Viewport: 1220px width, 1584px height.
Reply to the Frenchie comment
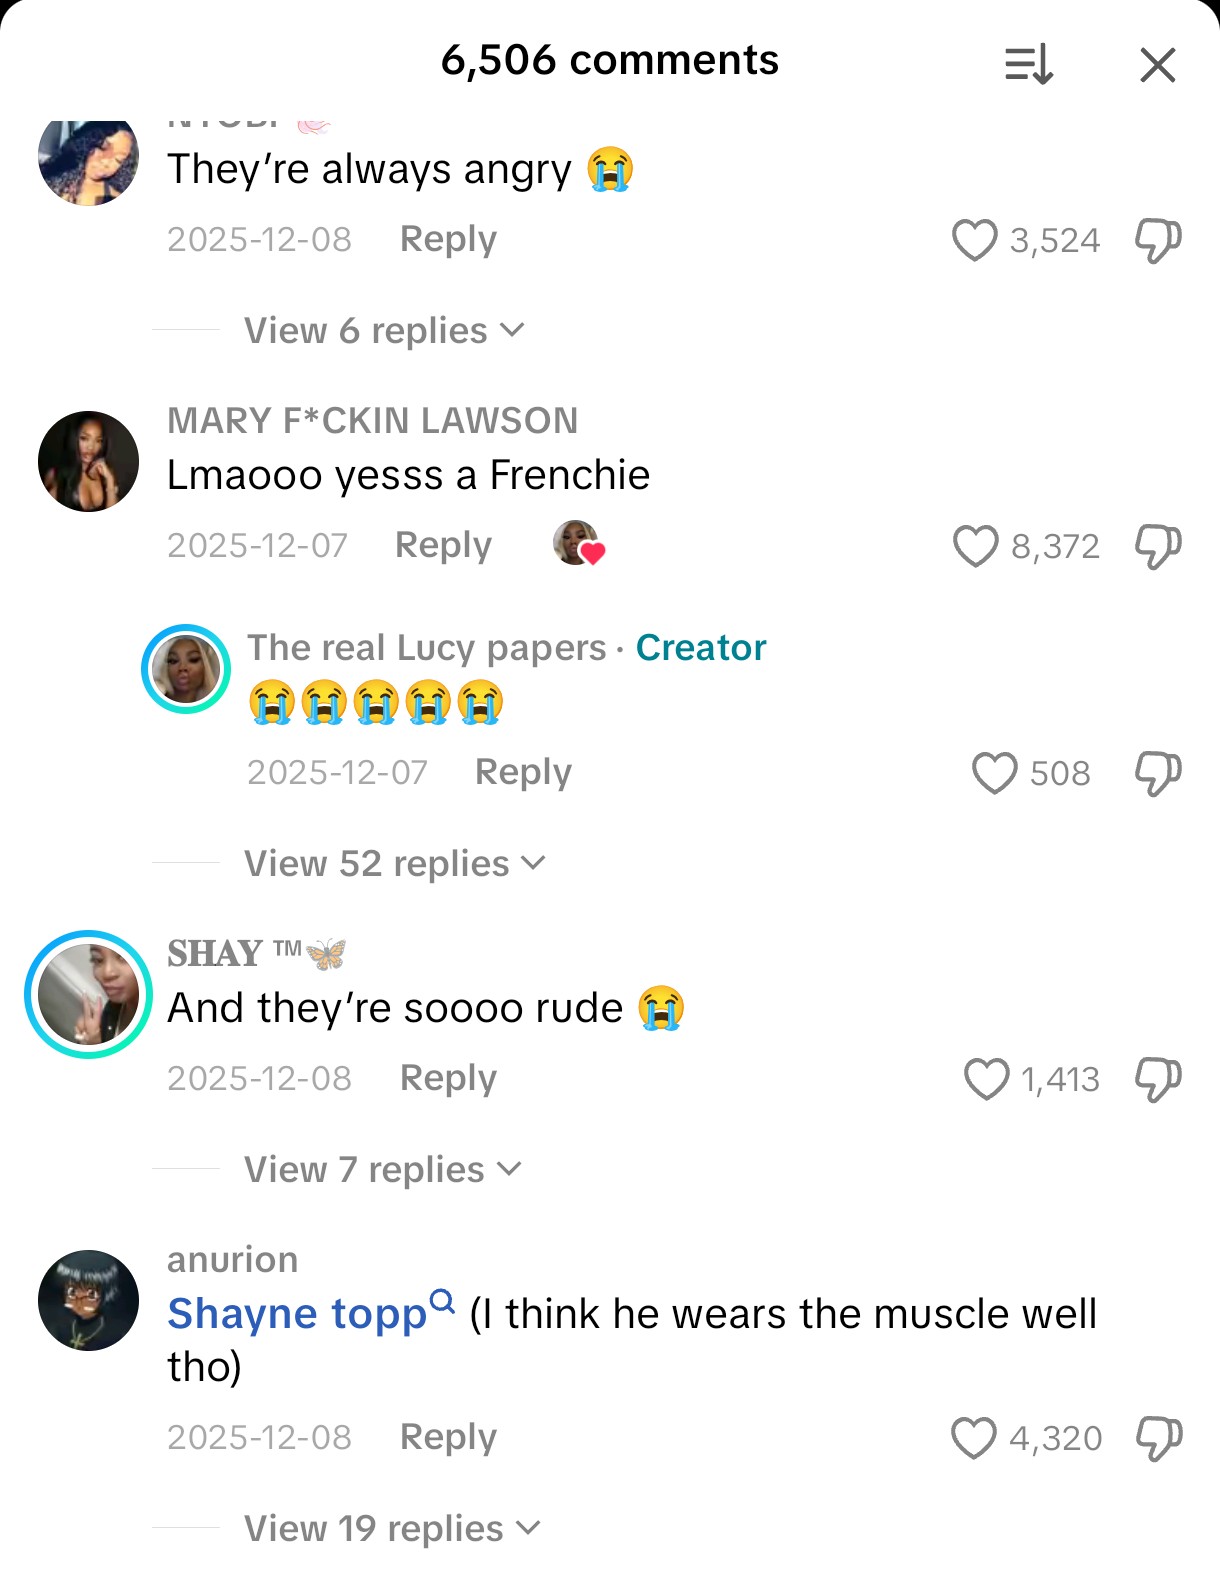click(x=443, y=546)
